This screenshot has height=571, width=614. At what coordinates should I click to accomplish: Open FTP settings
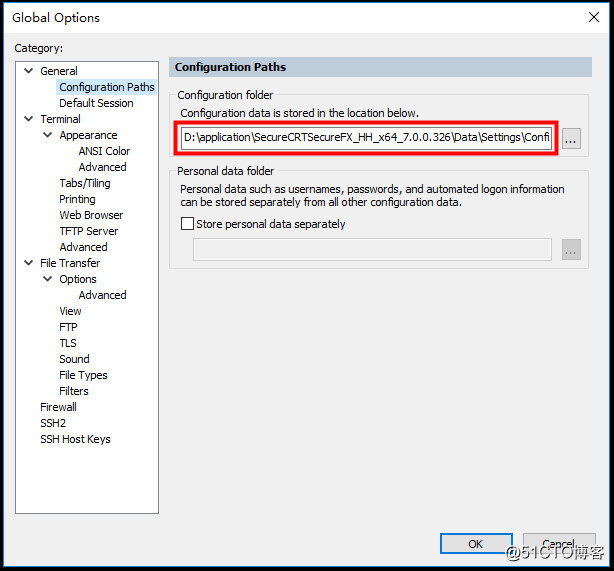68,327
